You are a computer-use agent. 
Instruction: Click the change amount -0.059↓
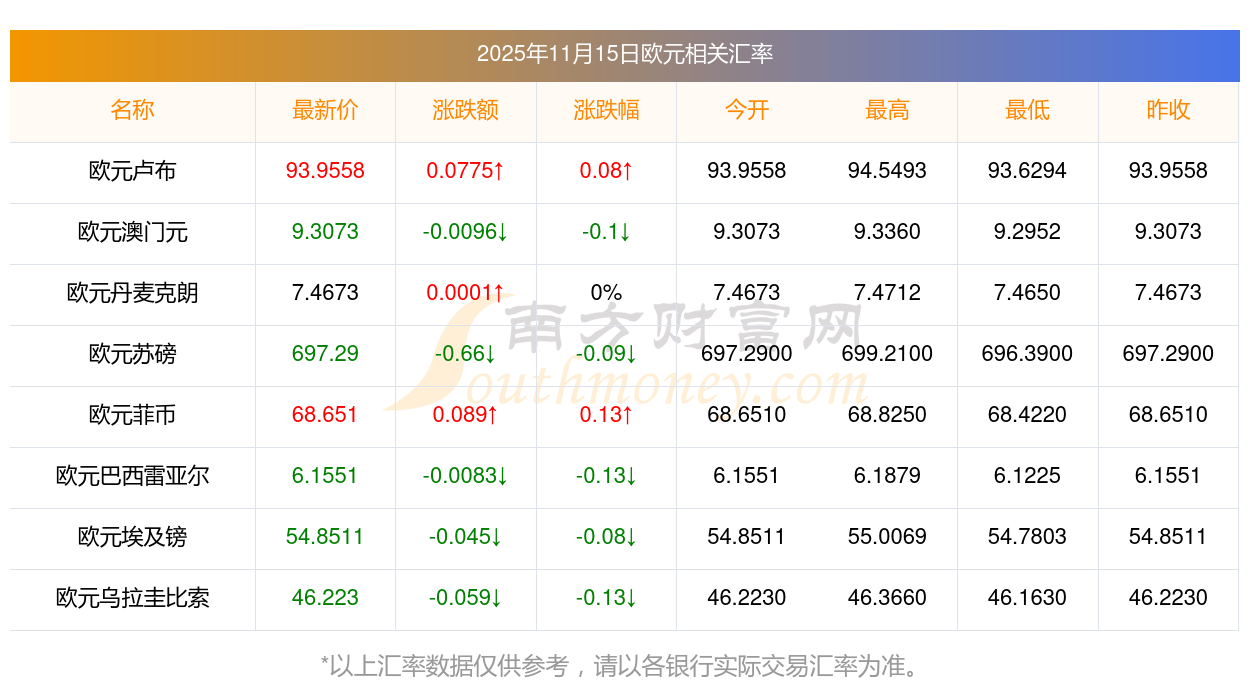tap(466, 598)
